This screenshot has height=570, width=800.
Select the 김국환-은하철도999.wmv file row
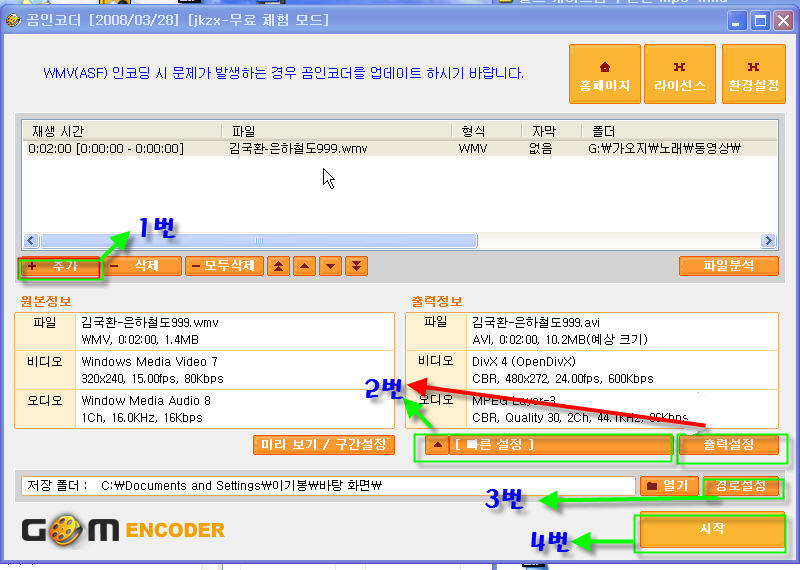(x=400, y=148)
